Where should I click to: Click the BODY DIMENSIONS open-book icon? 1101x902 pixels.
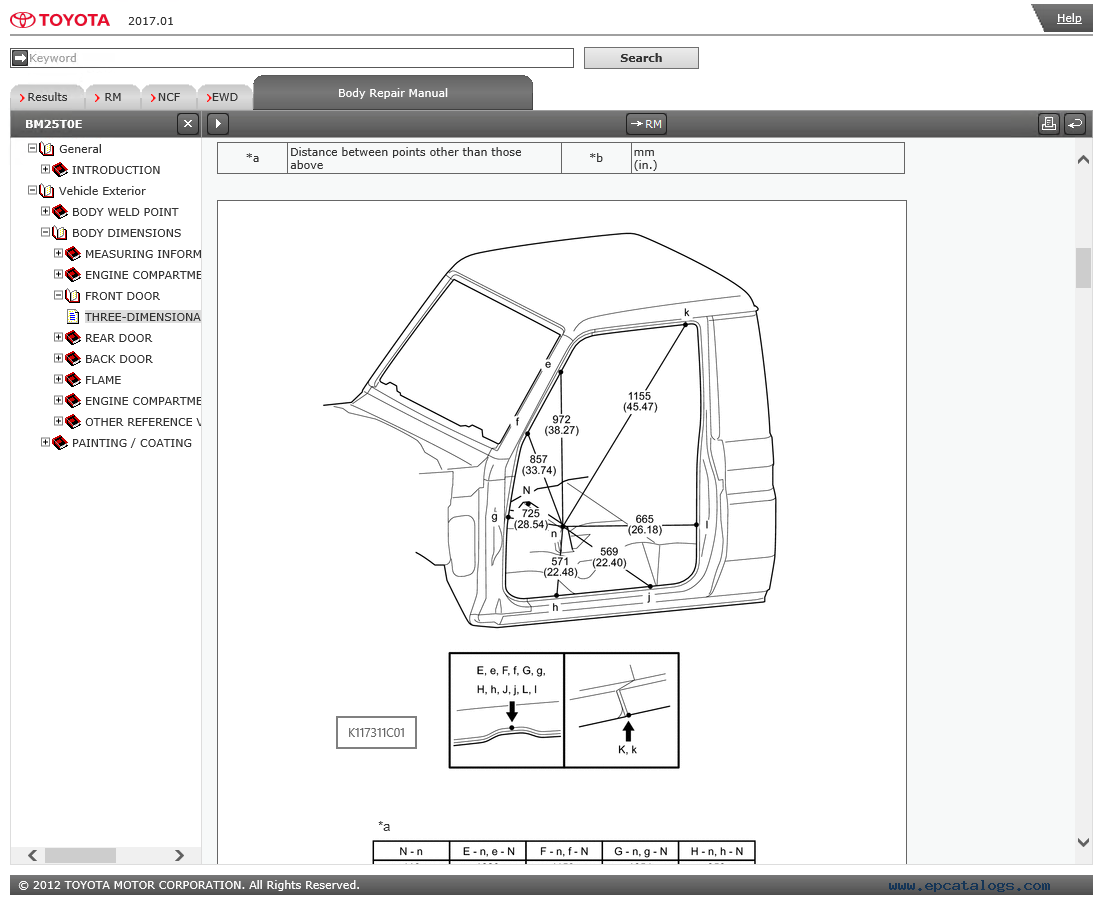click(x=60, y=233)
